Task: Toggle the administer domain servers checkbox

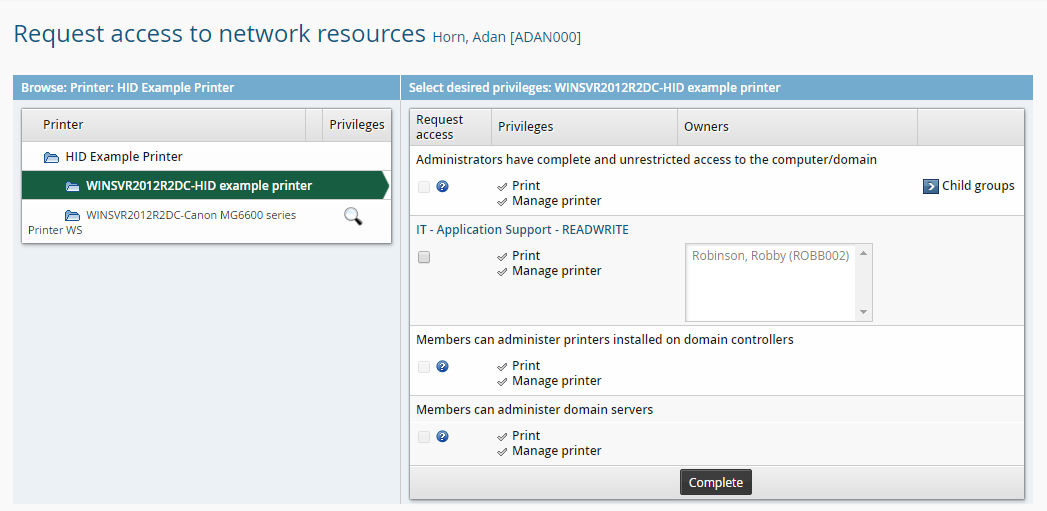Action: 424,437
